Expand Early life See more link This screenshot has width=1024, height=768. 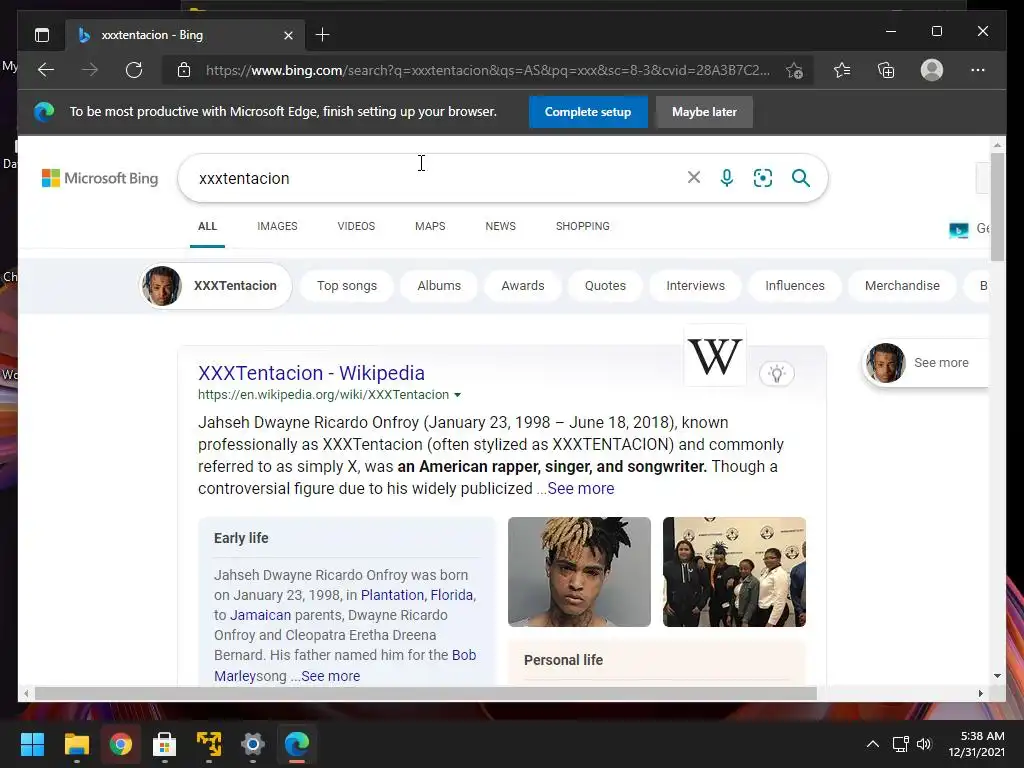330,676
